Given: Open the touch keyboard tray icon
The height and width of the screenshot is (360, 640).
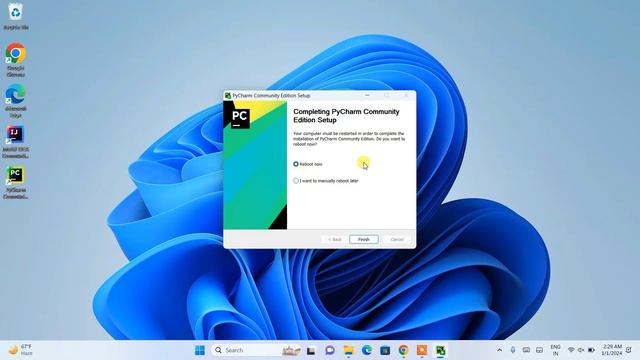Looking at the screenshot, I should coord(526,350).
